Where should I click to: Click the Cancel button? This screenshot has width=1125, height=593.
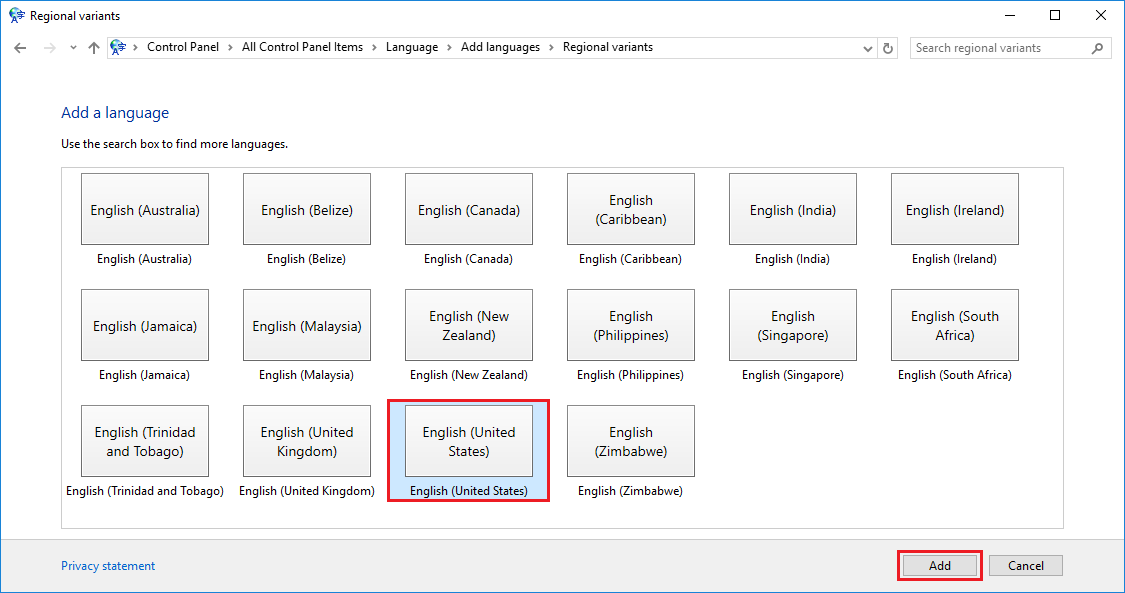tap(1026, 565)
